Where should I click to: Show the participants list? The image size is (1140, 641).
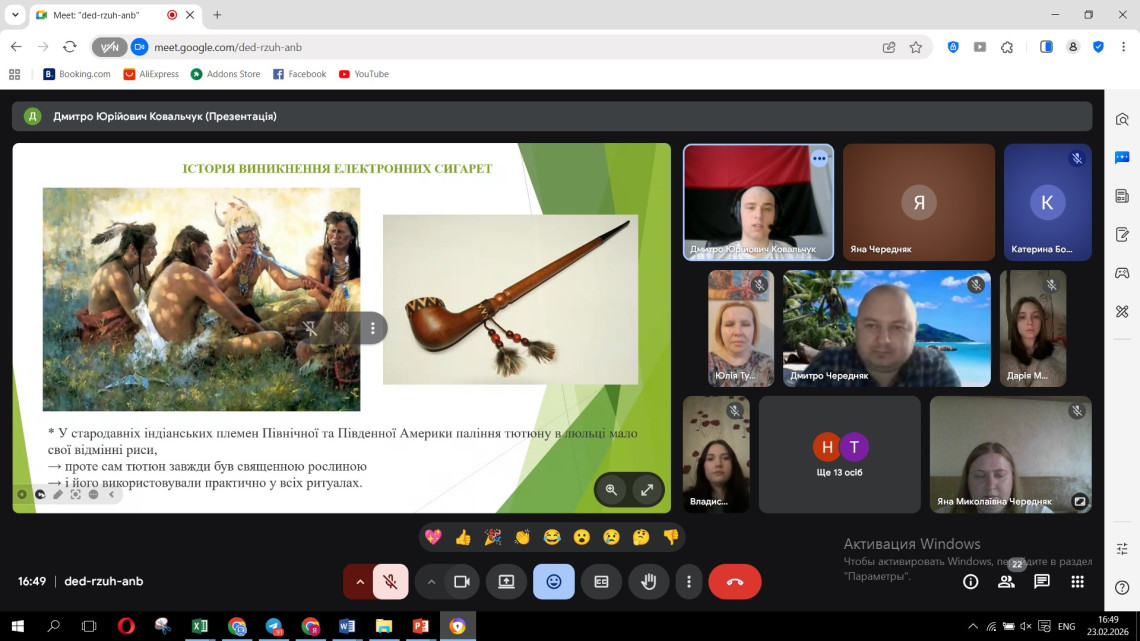tap(1006, 581)
